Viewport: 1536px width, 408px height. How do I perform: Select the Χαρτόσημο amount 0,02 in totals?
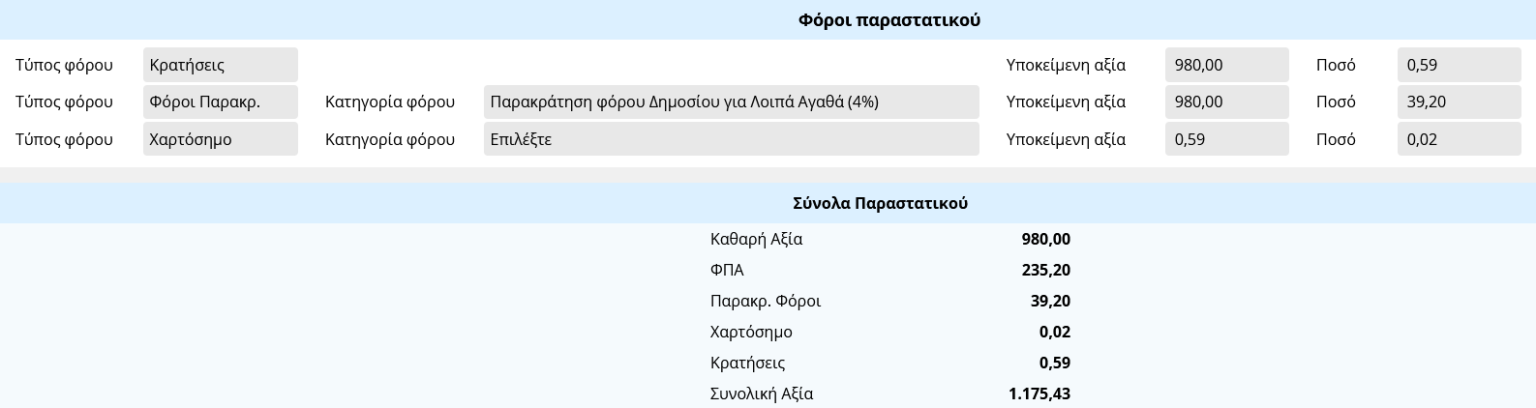point(1055,332)
